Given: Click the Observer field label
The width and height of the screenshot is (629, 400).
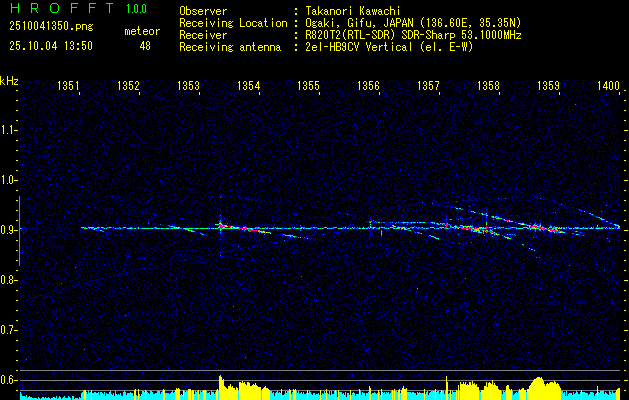Looking at the screenshot, I should point(203,11).
